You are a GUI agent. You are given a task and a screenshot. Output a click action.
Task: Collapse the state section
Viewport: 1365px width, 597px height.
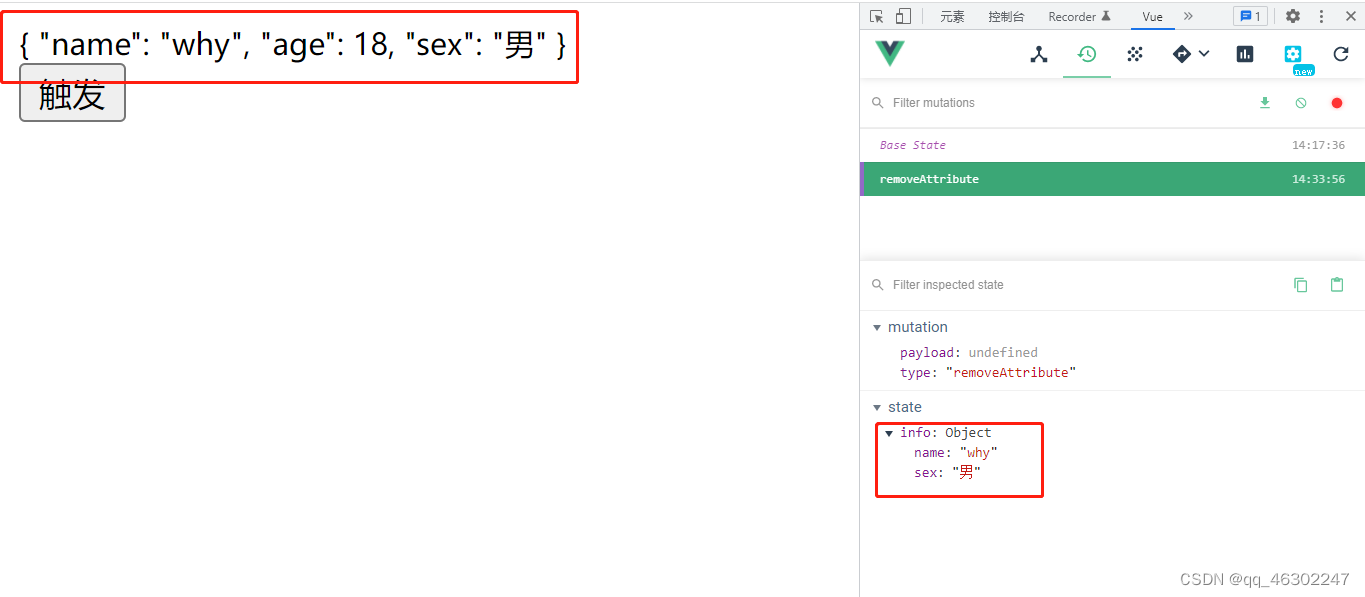[x=877, y=407]
